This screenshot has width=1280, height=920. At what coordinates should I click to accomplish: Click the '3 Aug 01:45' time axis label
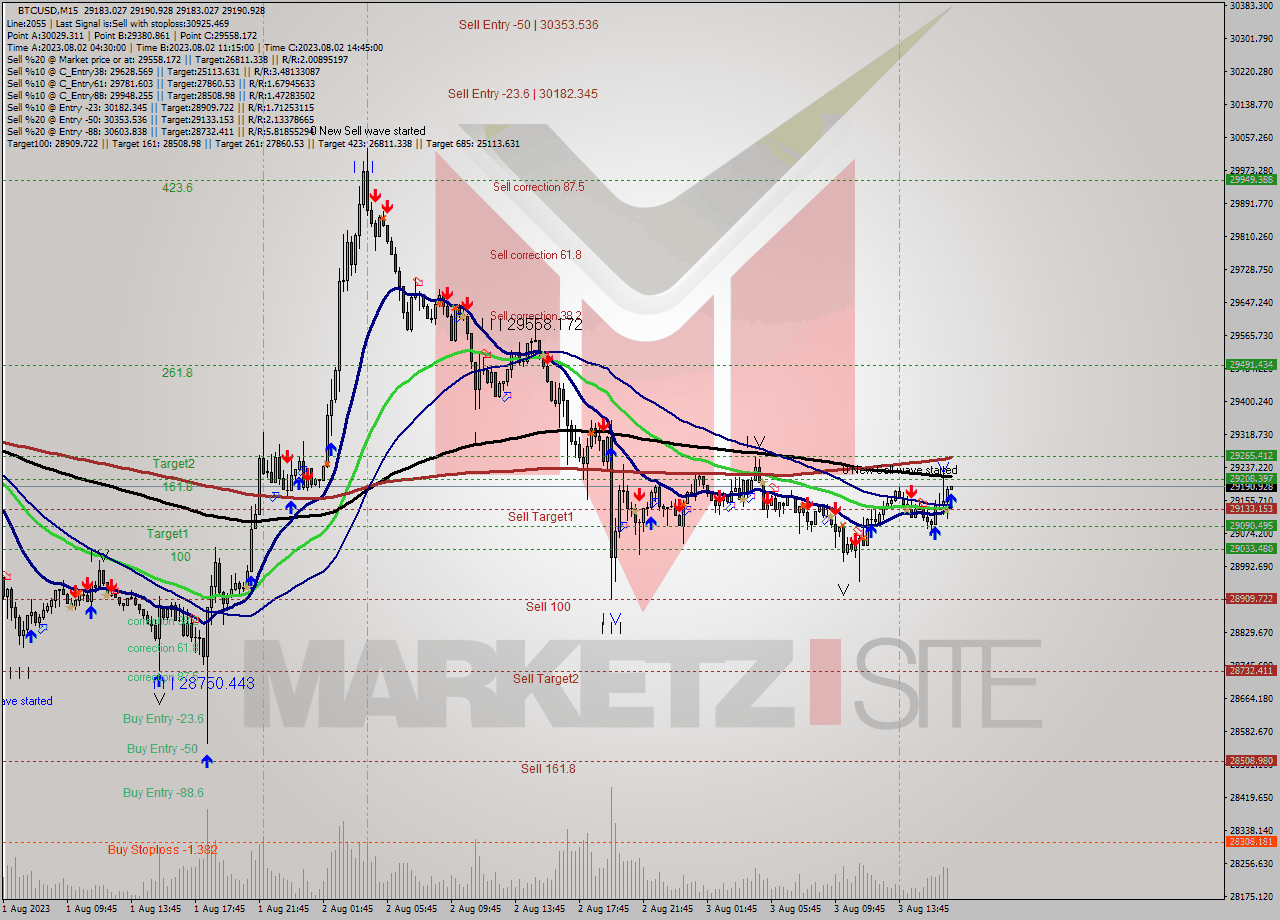(x=732, y=909)
